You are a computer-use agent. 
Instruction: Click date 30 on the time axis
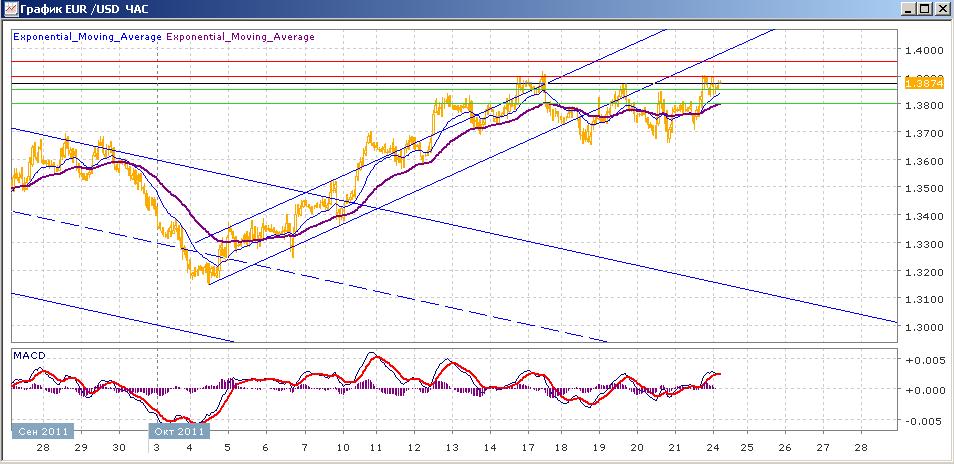tap(119, 448)
